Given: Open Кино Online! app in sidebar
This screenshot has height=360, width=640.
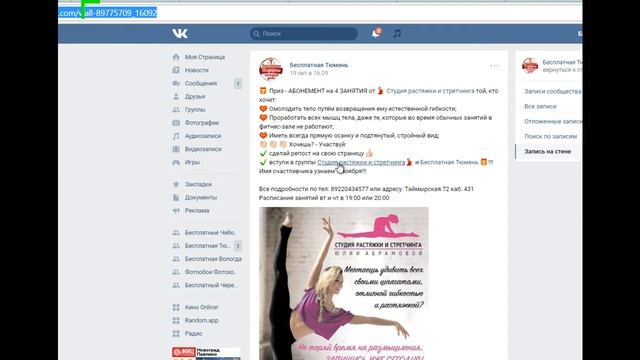Looking at the screenshot, I should coord(201,307).
